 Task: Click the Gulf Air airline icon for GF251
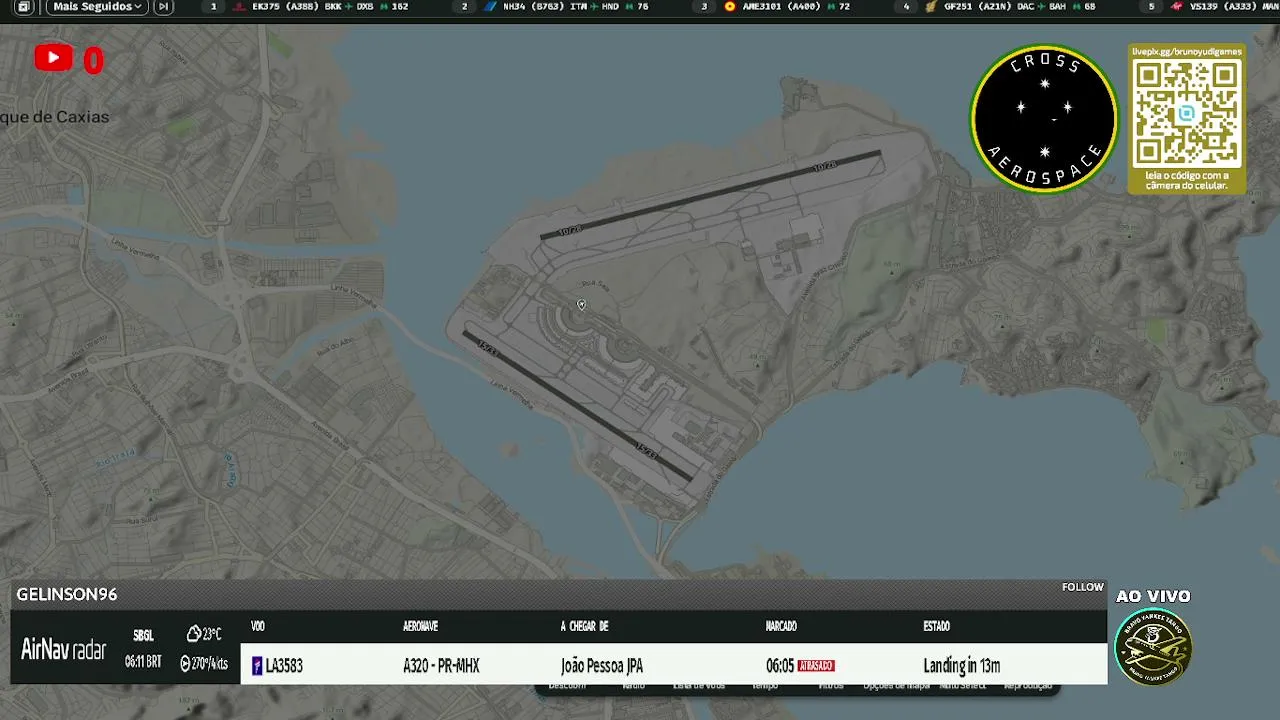(x=931, y=7)
